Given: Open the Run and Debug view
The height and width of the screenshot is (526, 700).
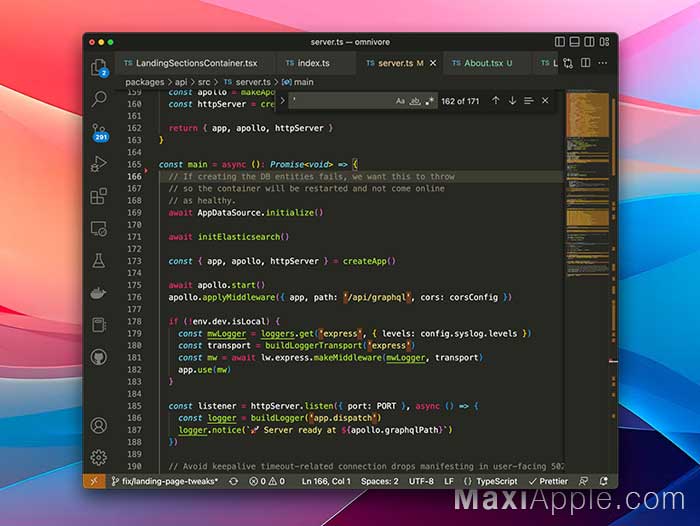Looking at the screenshot, I should [99, 164].
